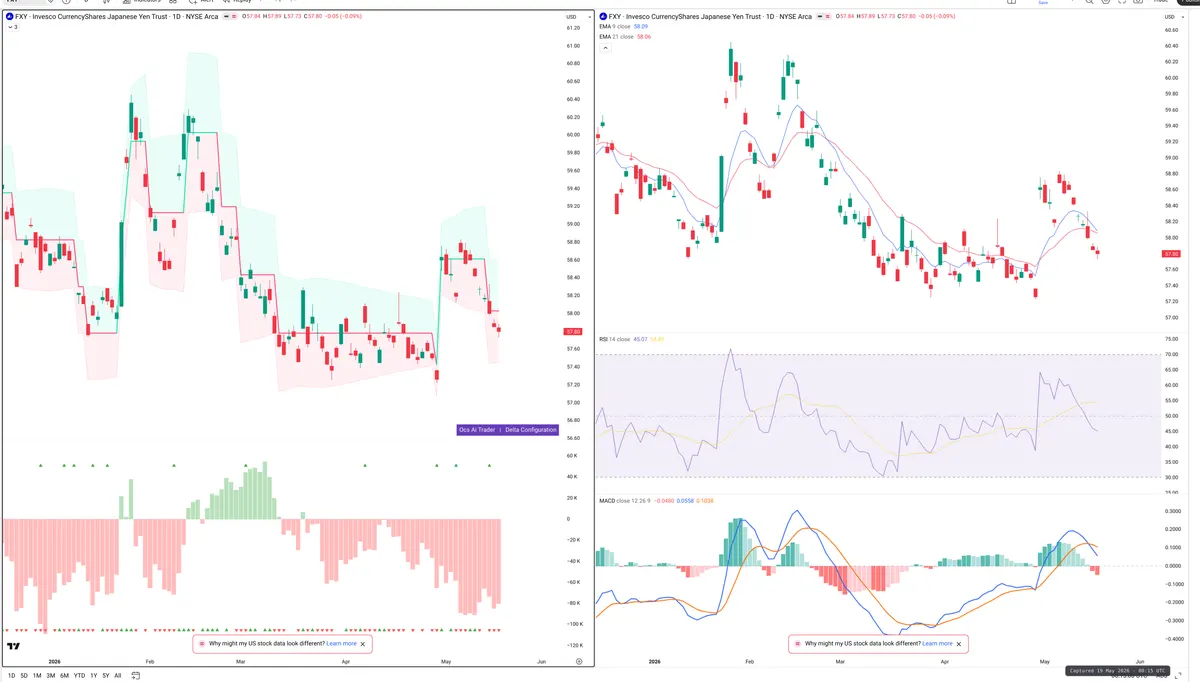Select the RSI 14 close legend
The image size is (1200, 682).
click(614, 340)
